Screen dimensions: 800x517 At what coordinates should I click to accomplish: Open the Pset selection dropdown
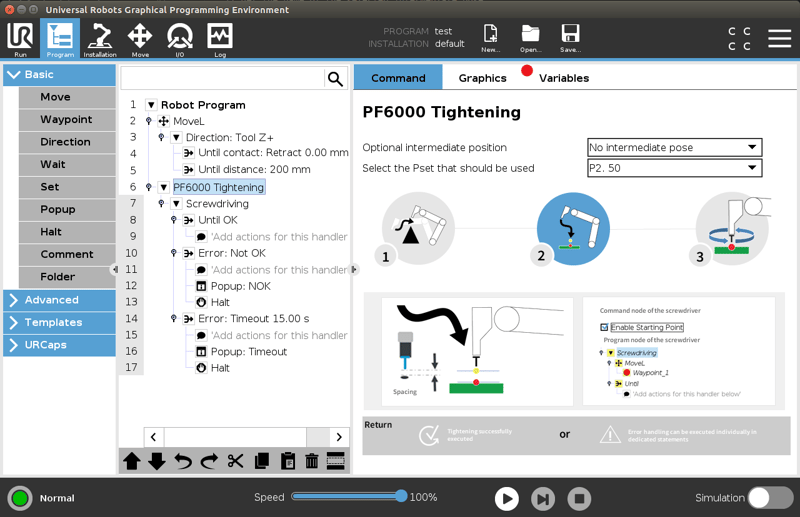point(674,168)
